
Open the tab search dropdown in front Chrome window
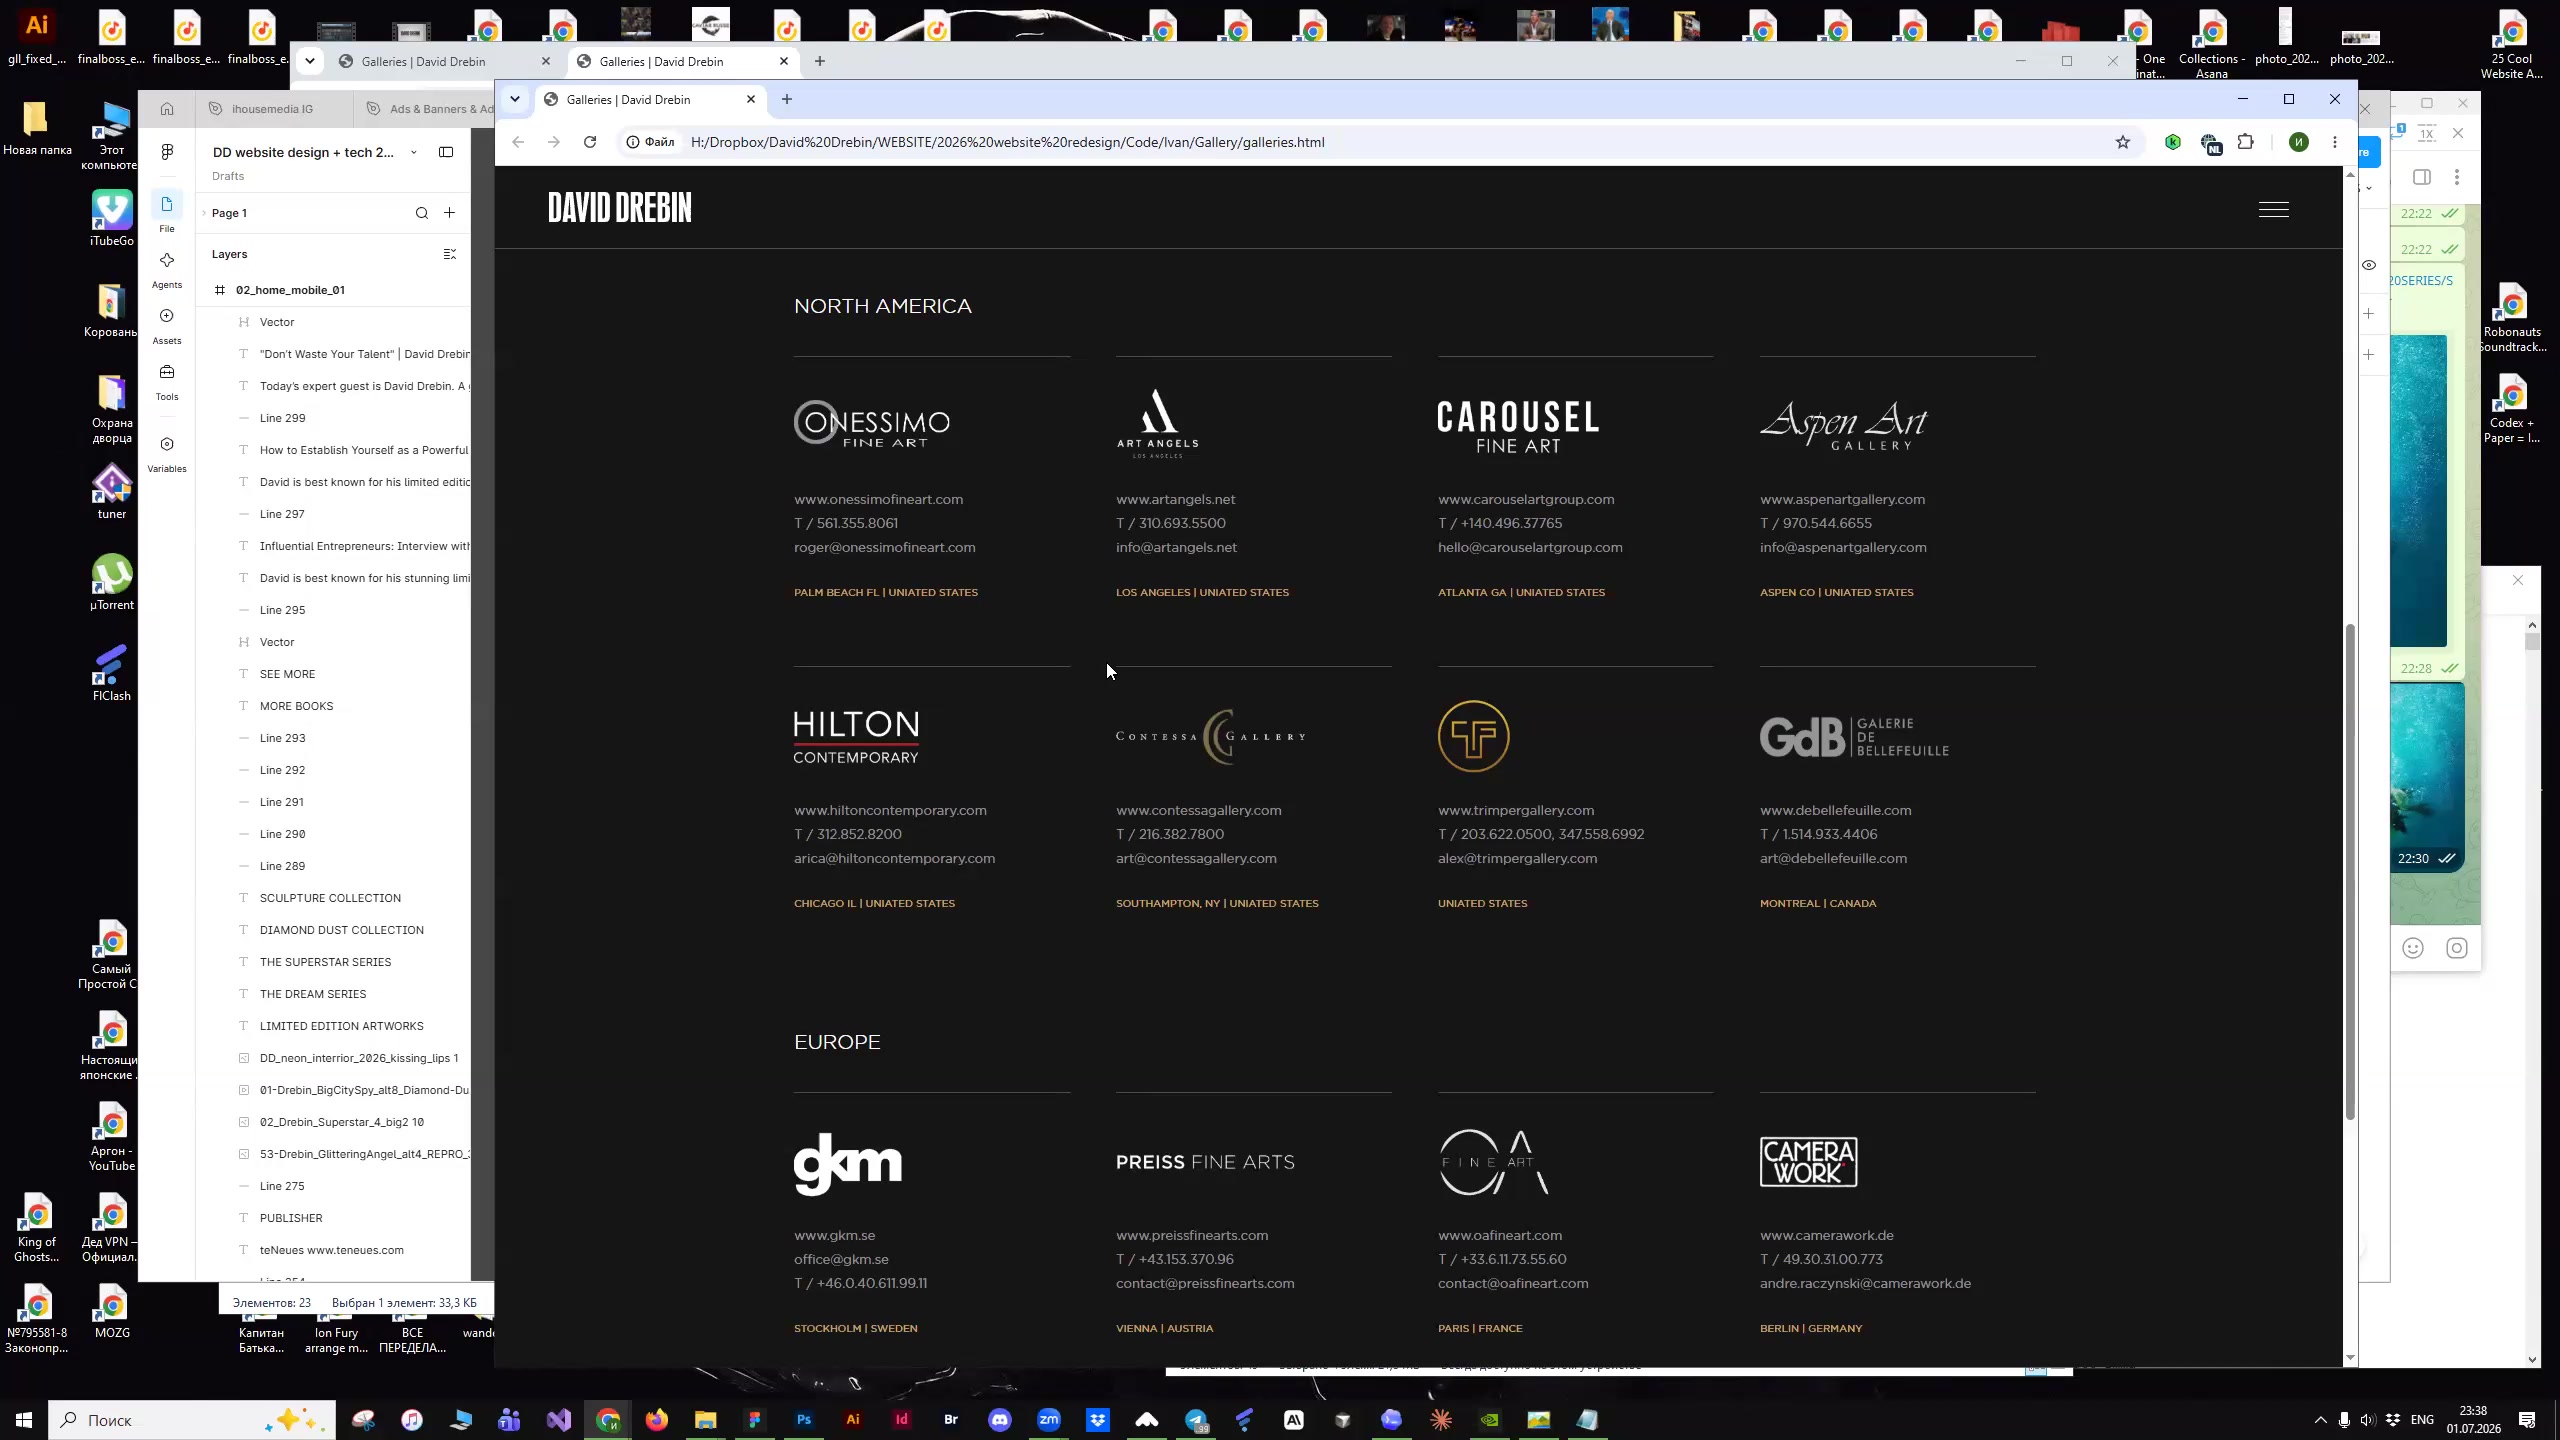(x=514, y=99)
